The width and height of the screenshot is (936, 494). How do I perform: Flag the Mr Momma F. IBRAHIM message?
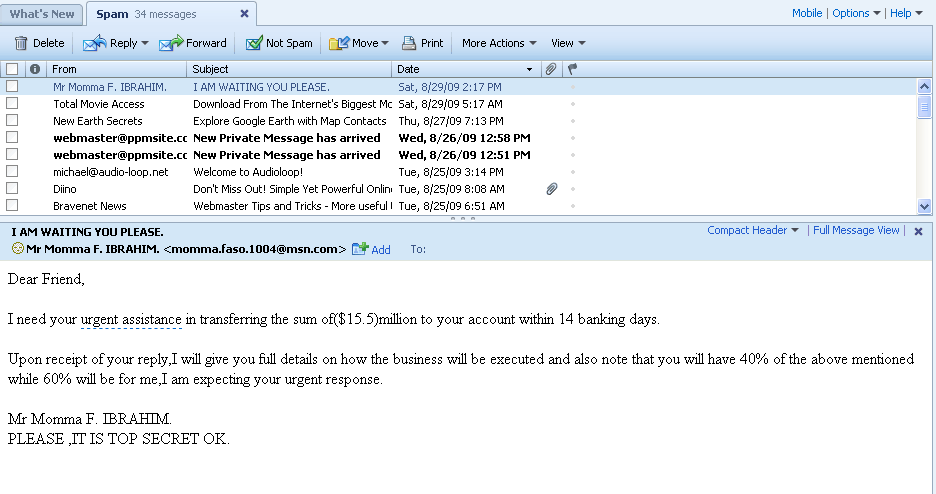tap(572, 87)
